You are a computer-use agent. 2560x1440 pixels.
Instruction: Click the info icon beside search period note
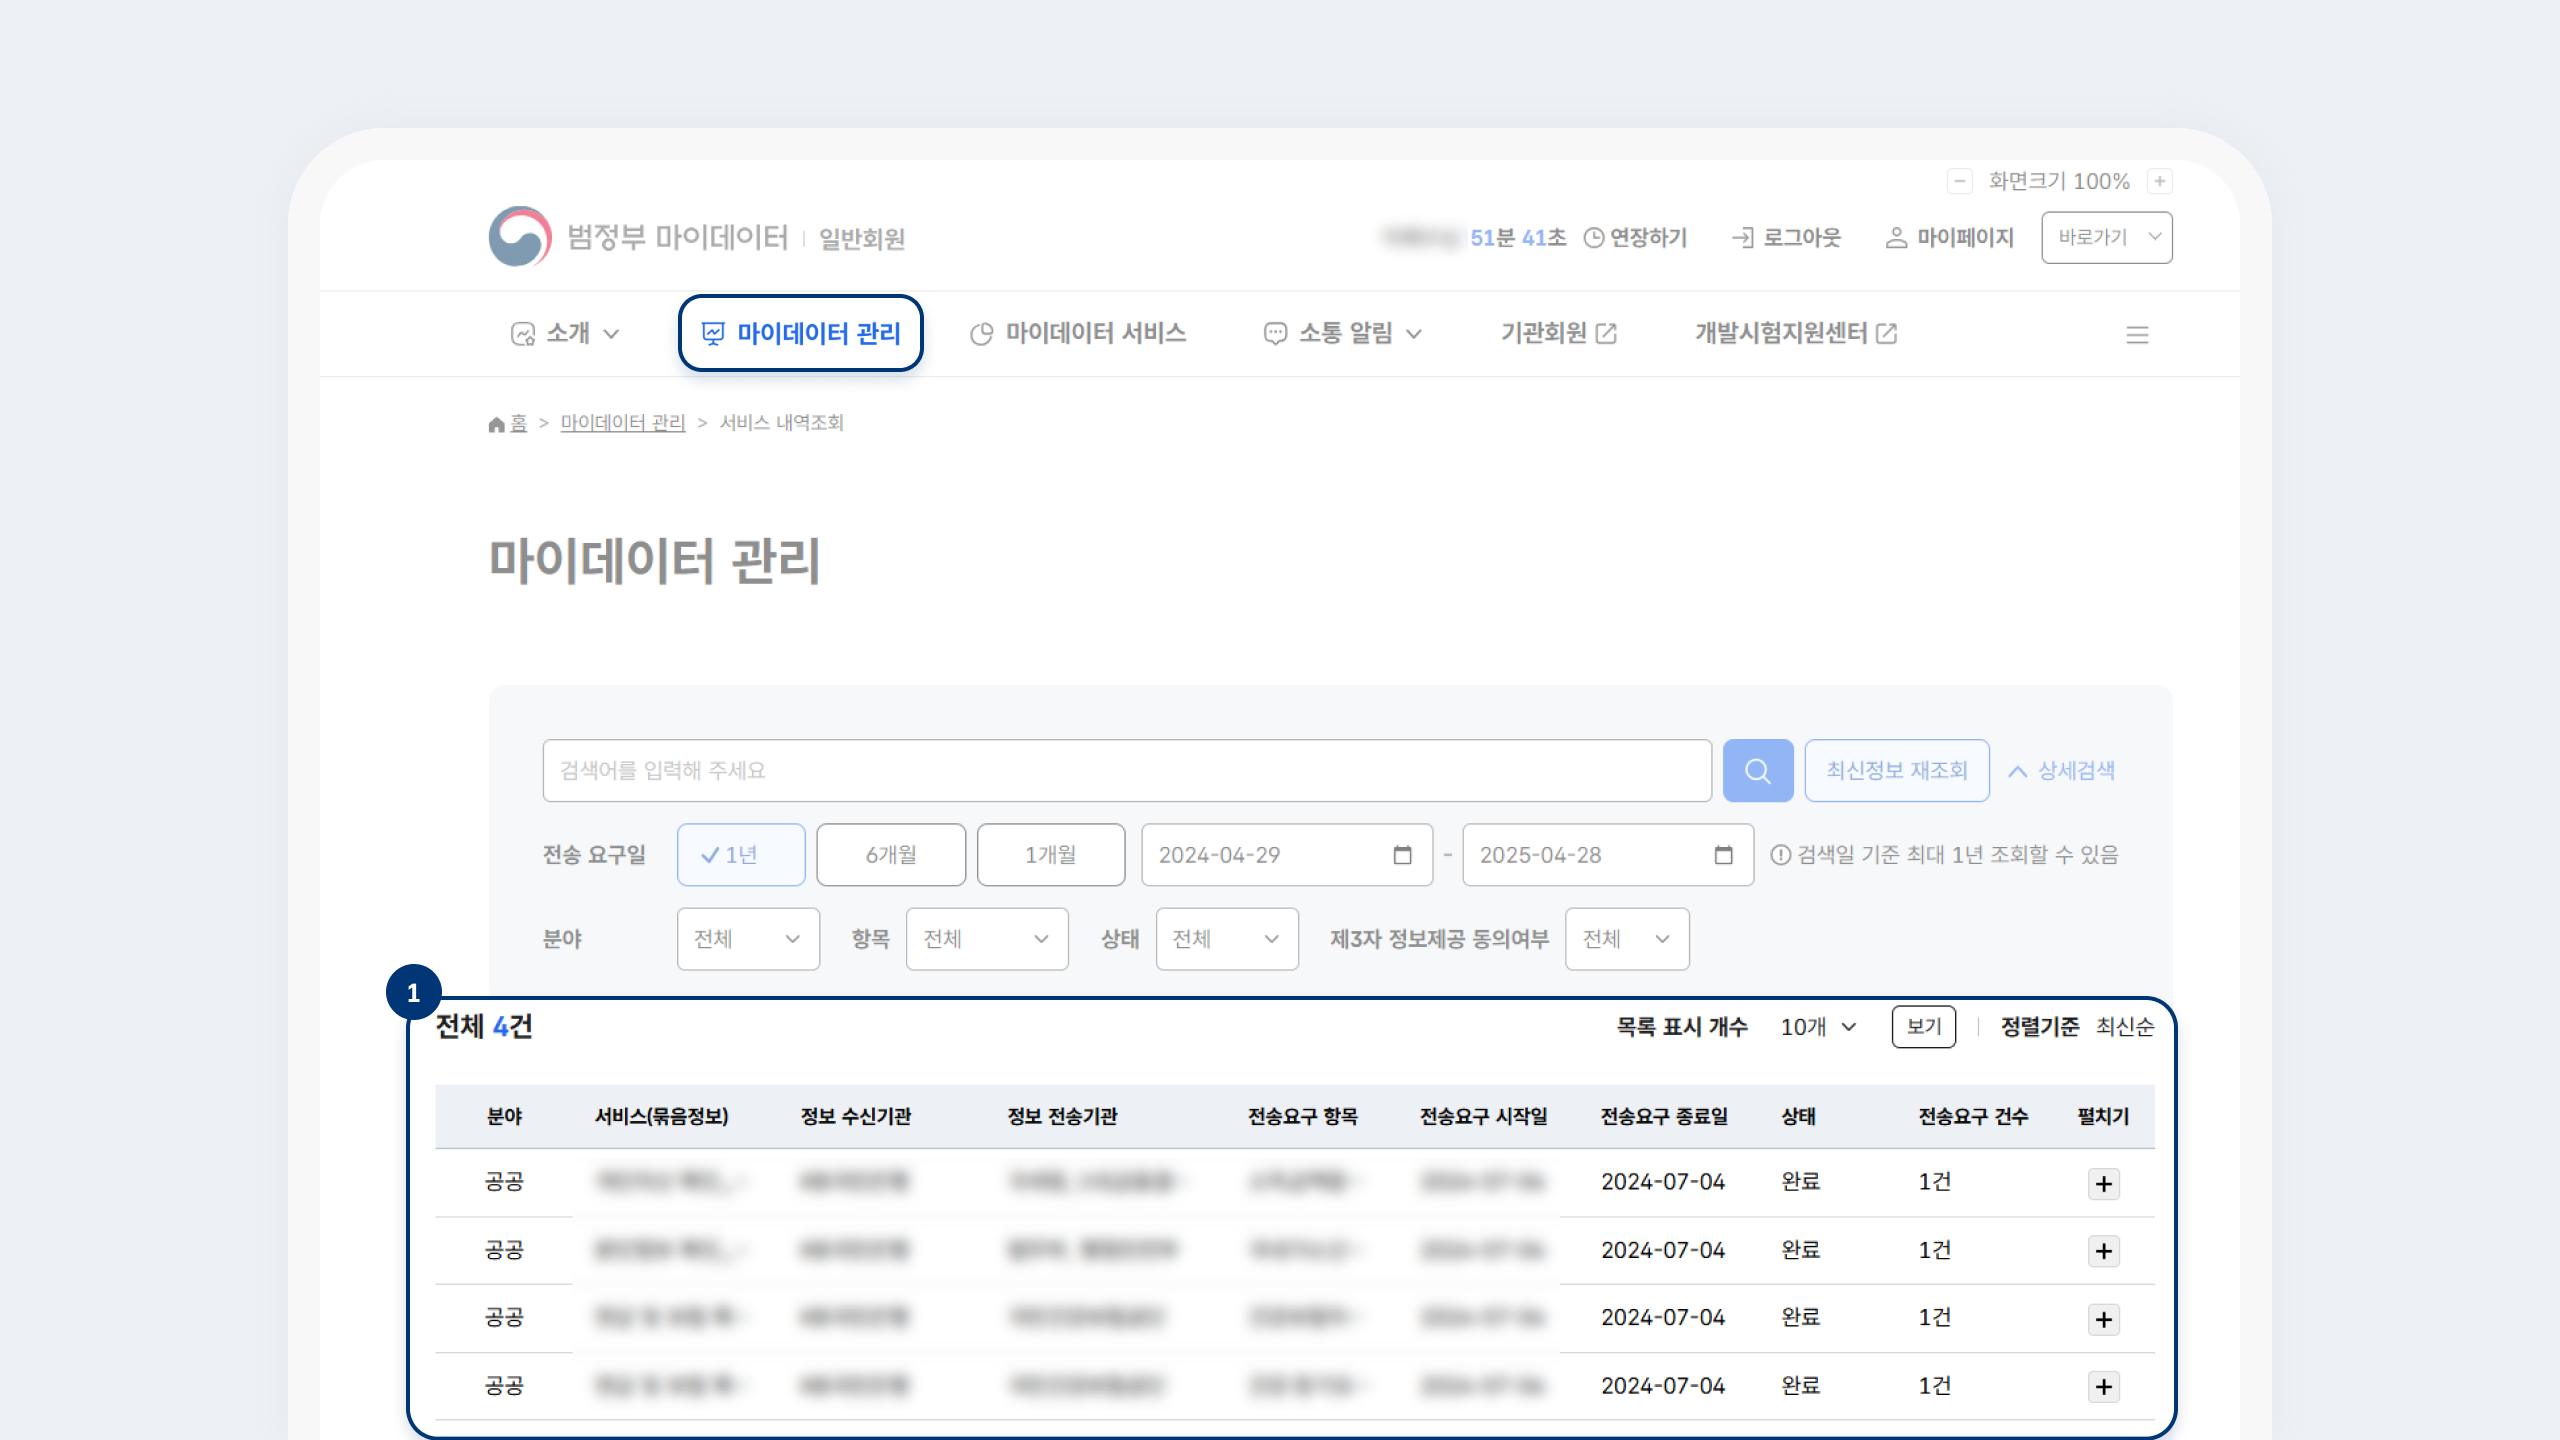[x=1780, y=855]
